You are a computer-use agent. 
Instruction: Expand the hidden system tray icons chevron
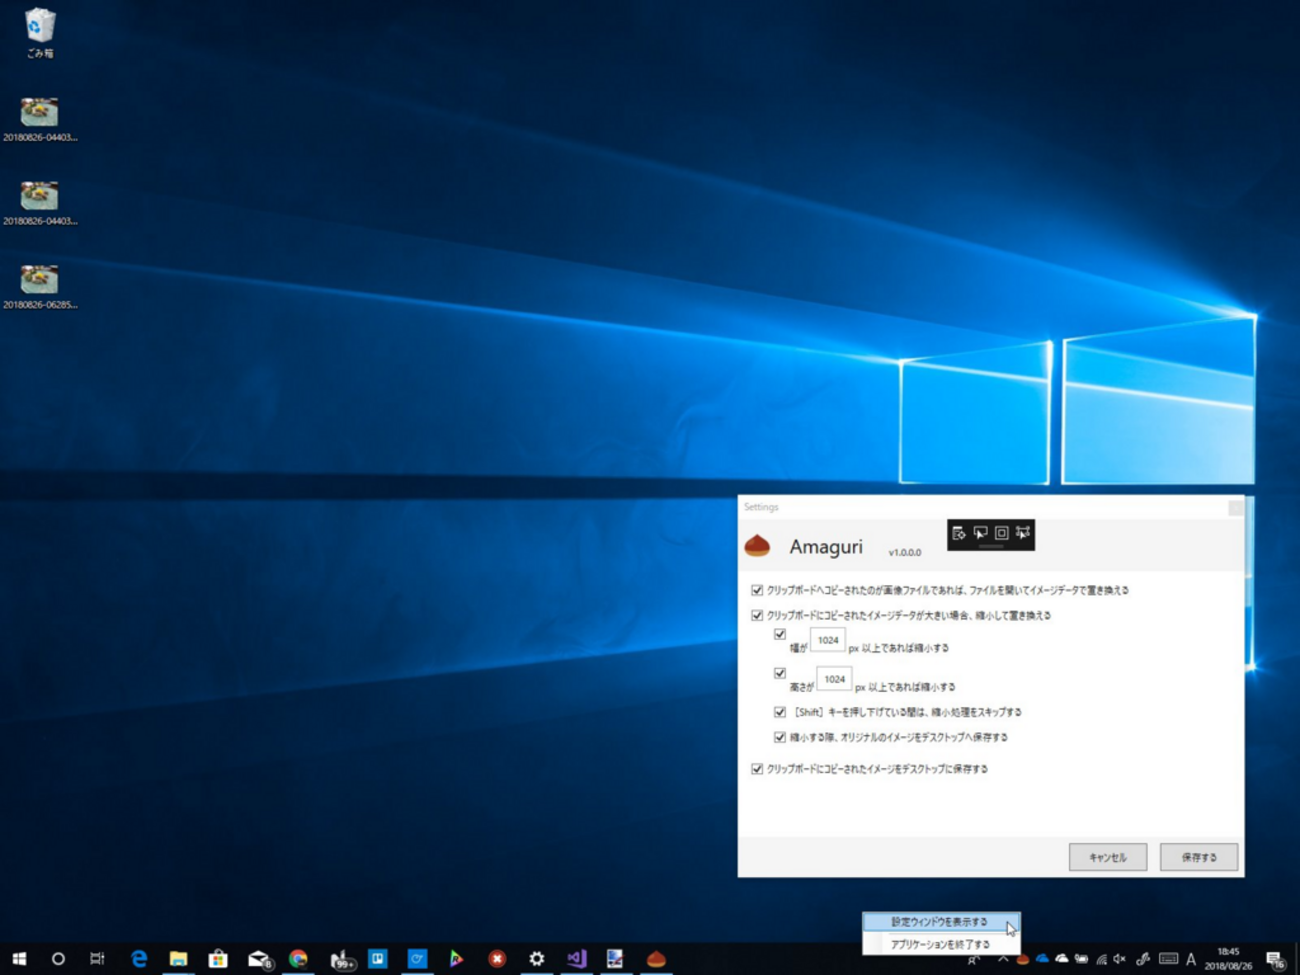coord(1002,959)
